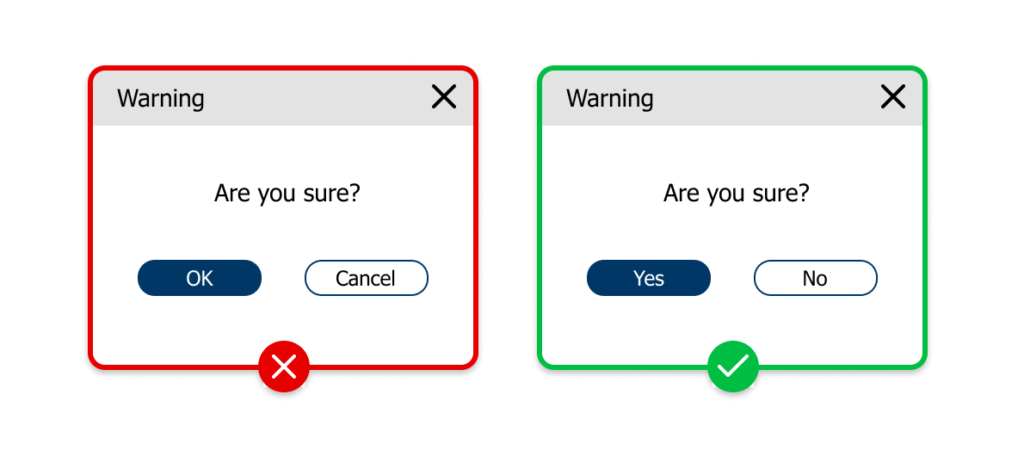Click "Are you sure?" text above OK button
The width and height of the screenshot is (1024, 456).
287,193
